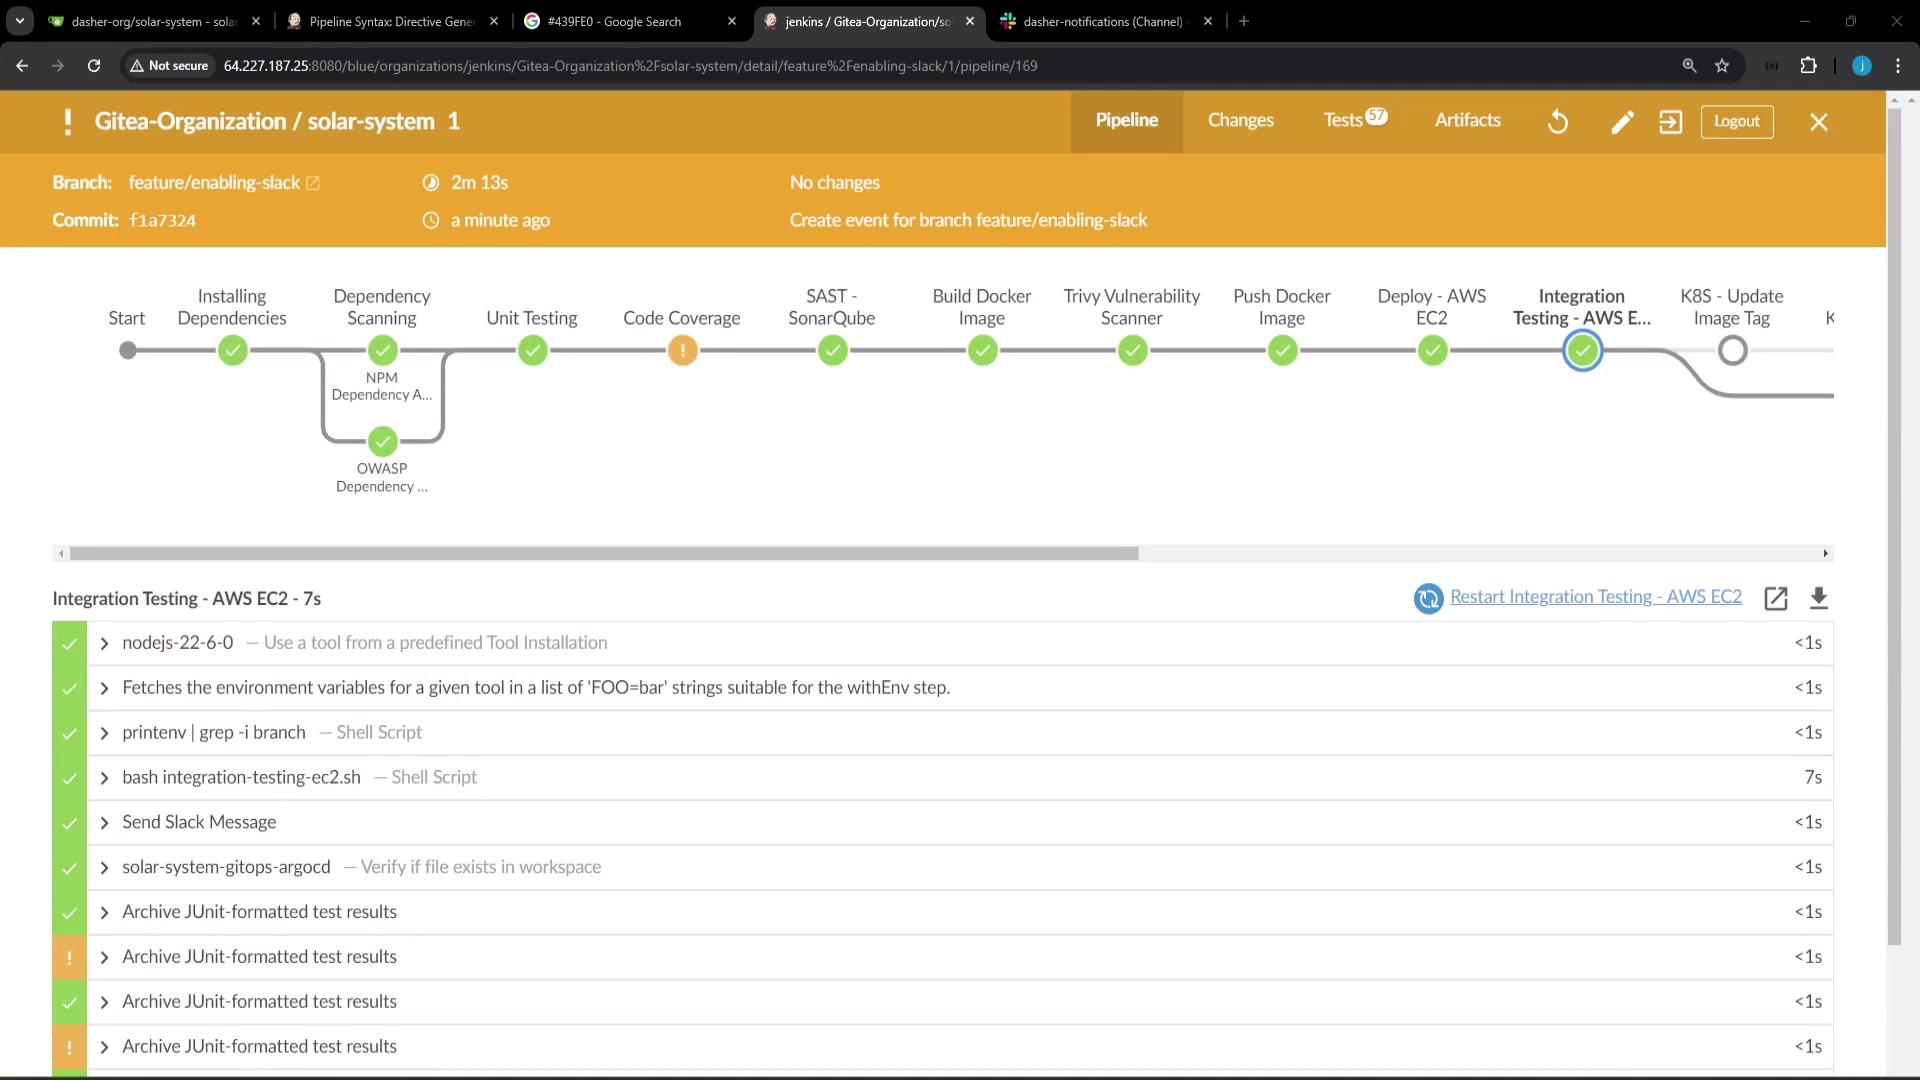The height and width of the screenshot is (1080, 1920).
Task: Select the K8S Update Image Tag node
Action: click(x=1732, y=351)
